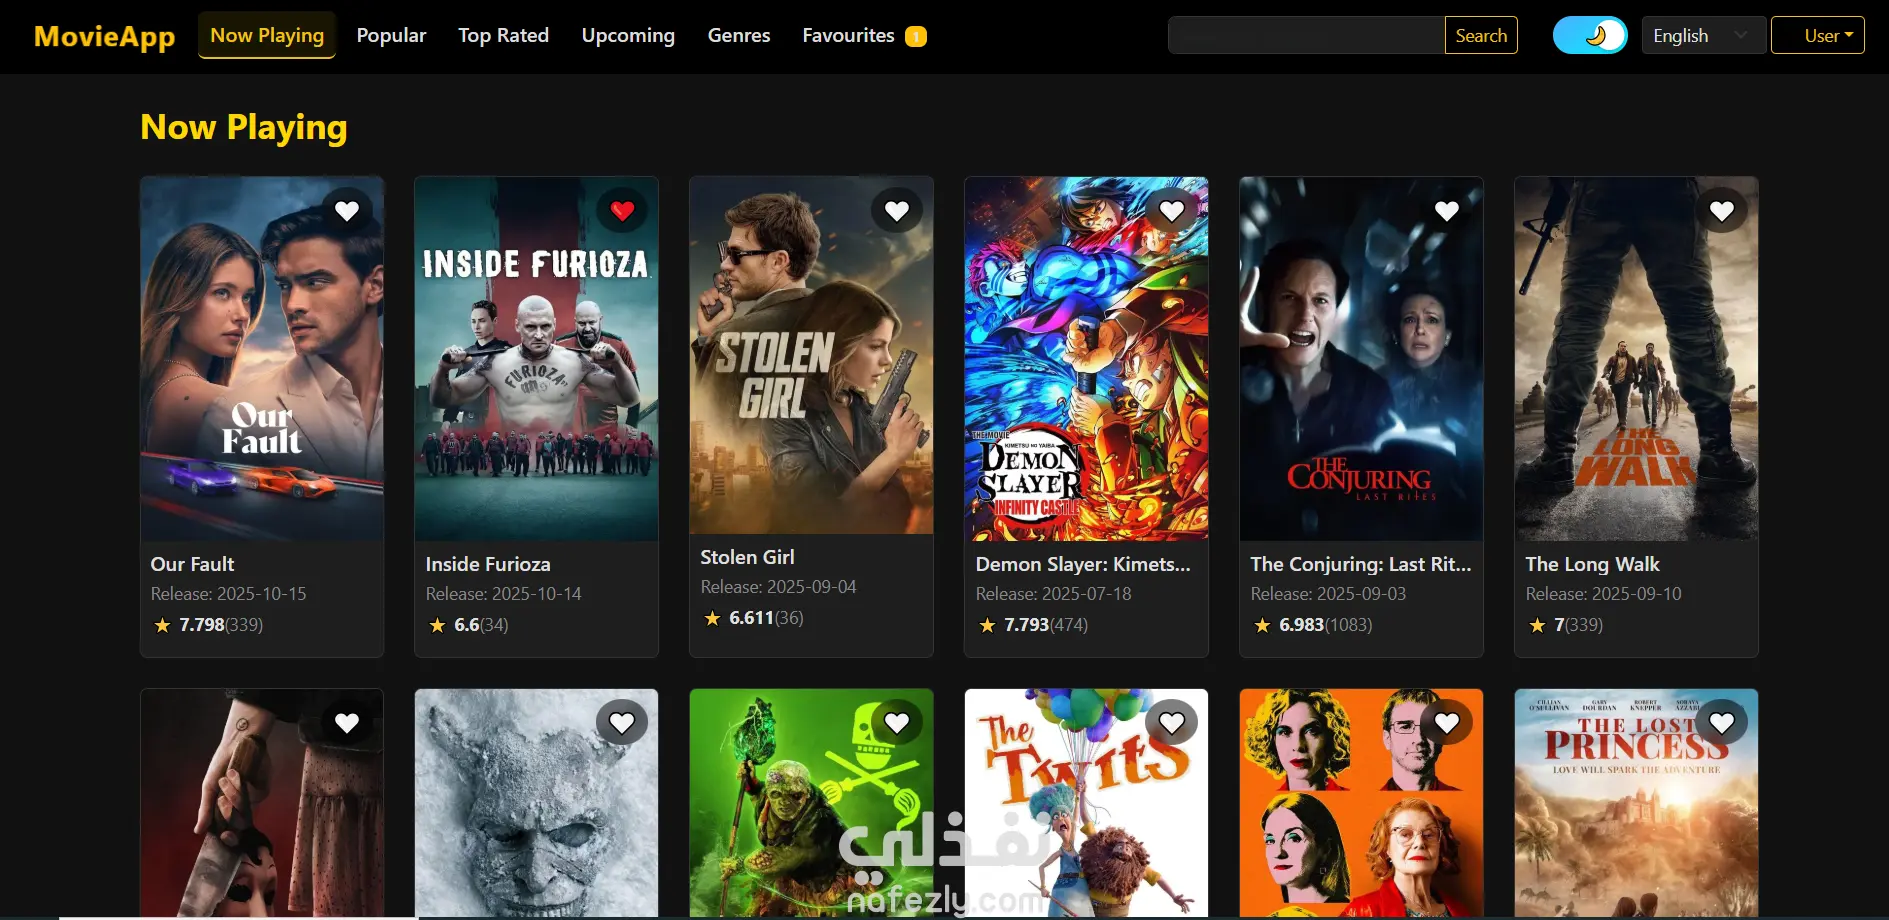
Task: Favourite The Long Walk using heart icon
Action: (x=1722, y=211)
